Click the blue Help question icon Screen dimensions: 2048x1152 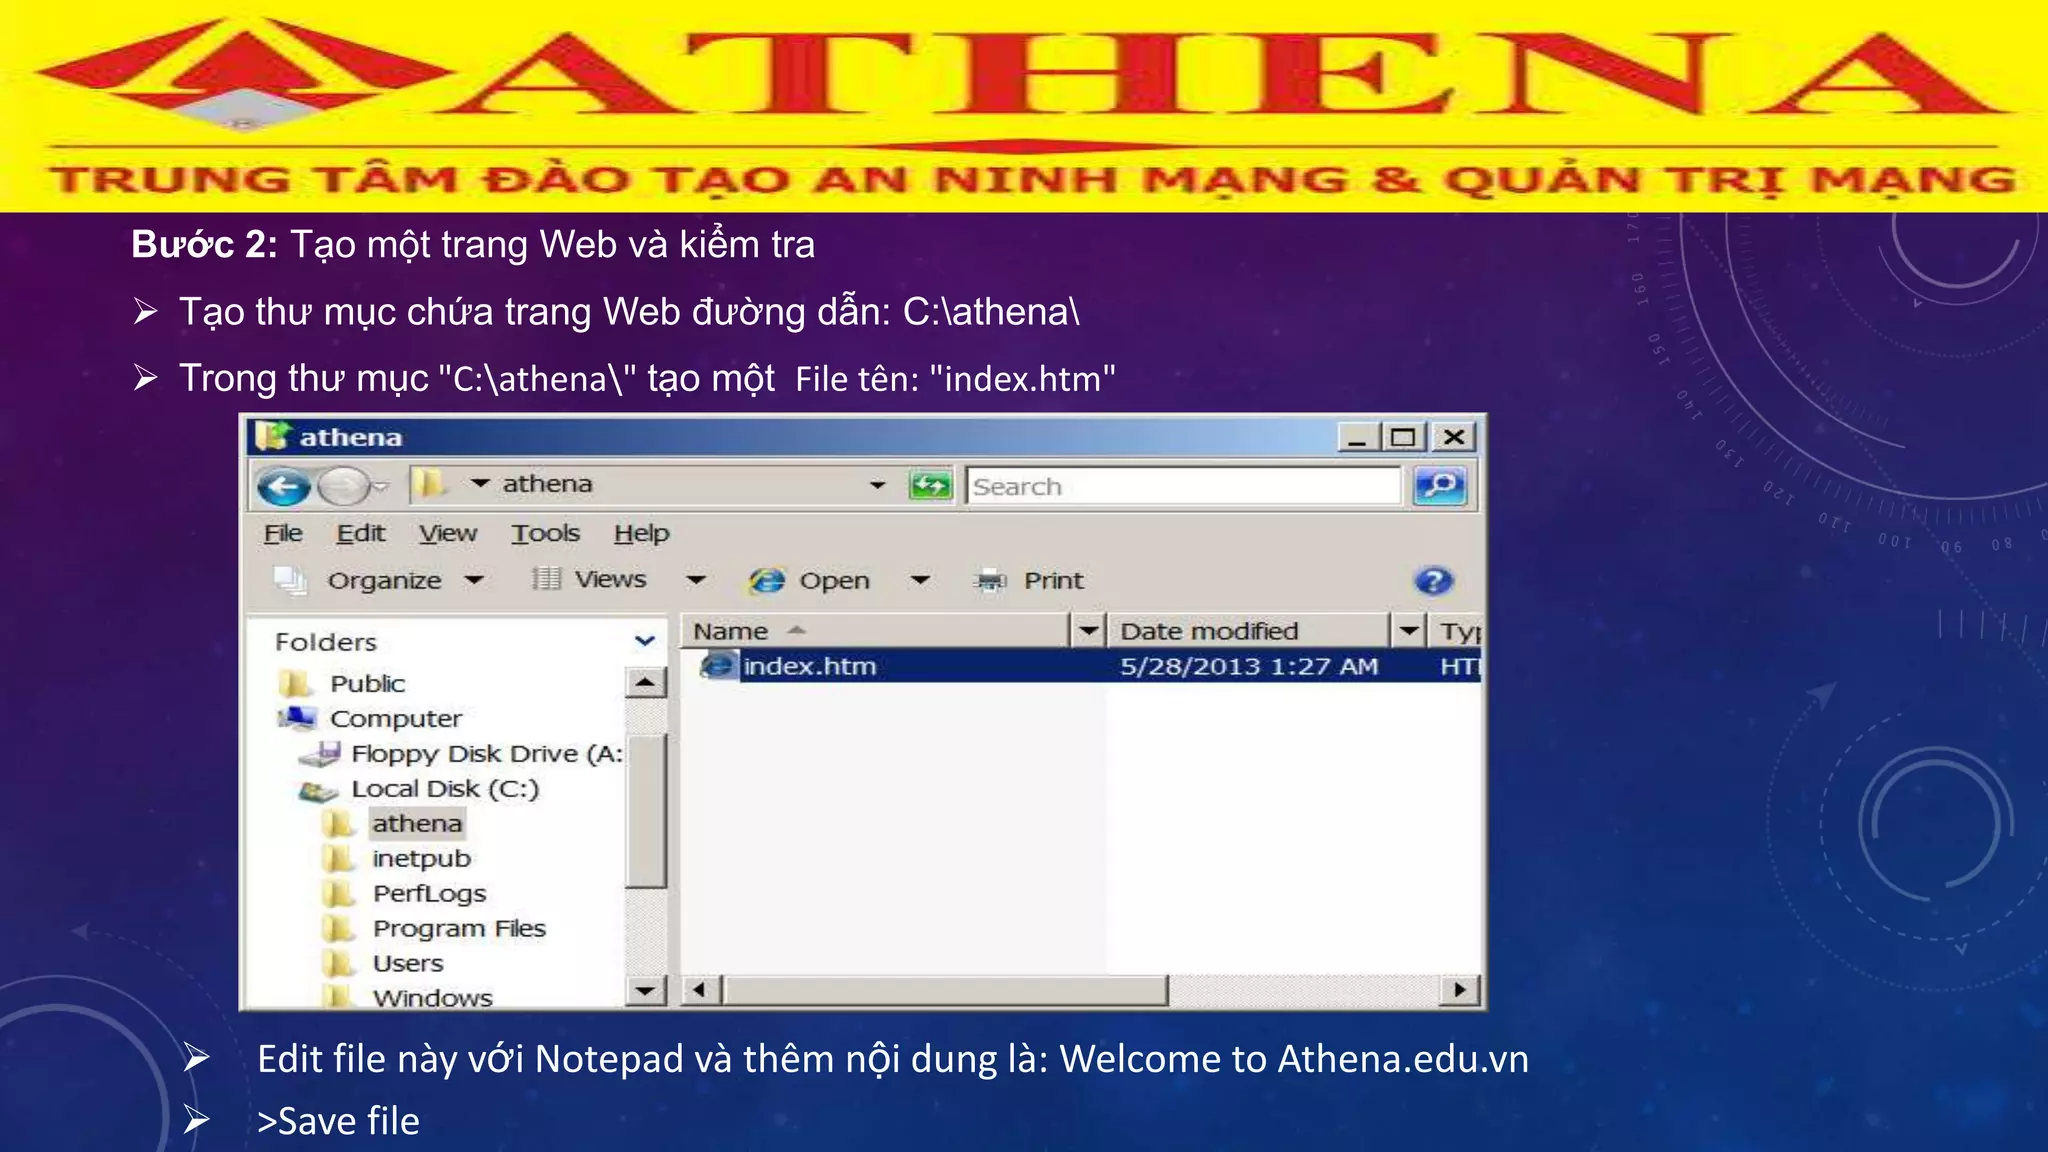click(x=1433, y=581)
